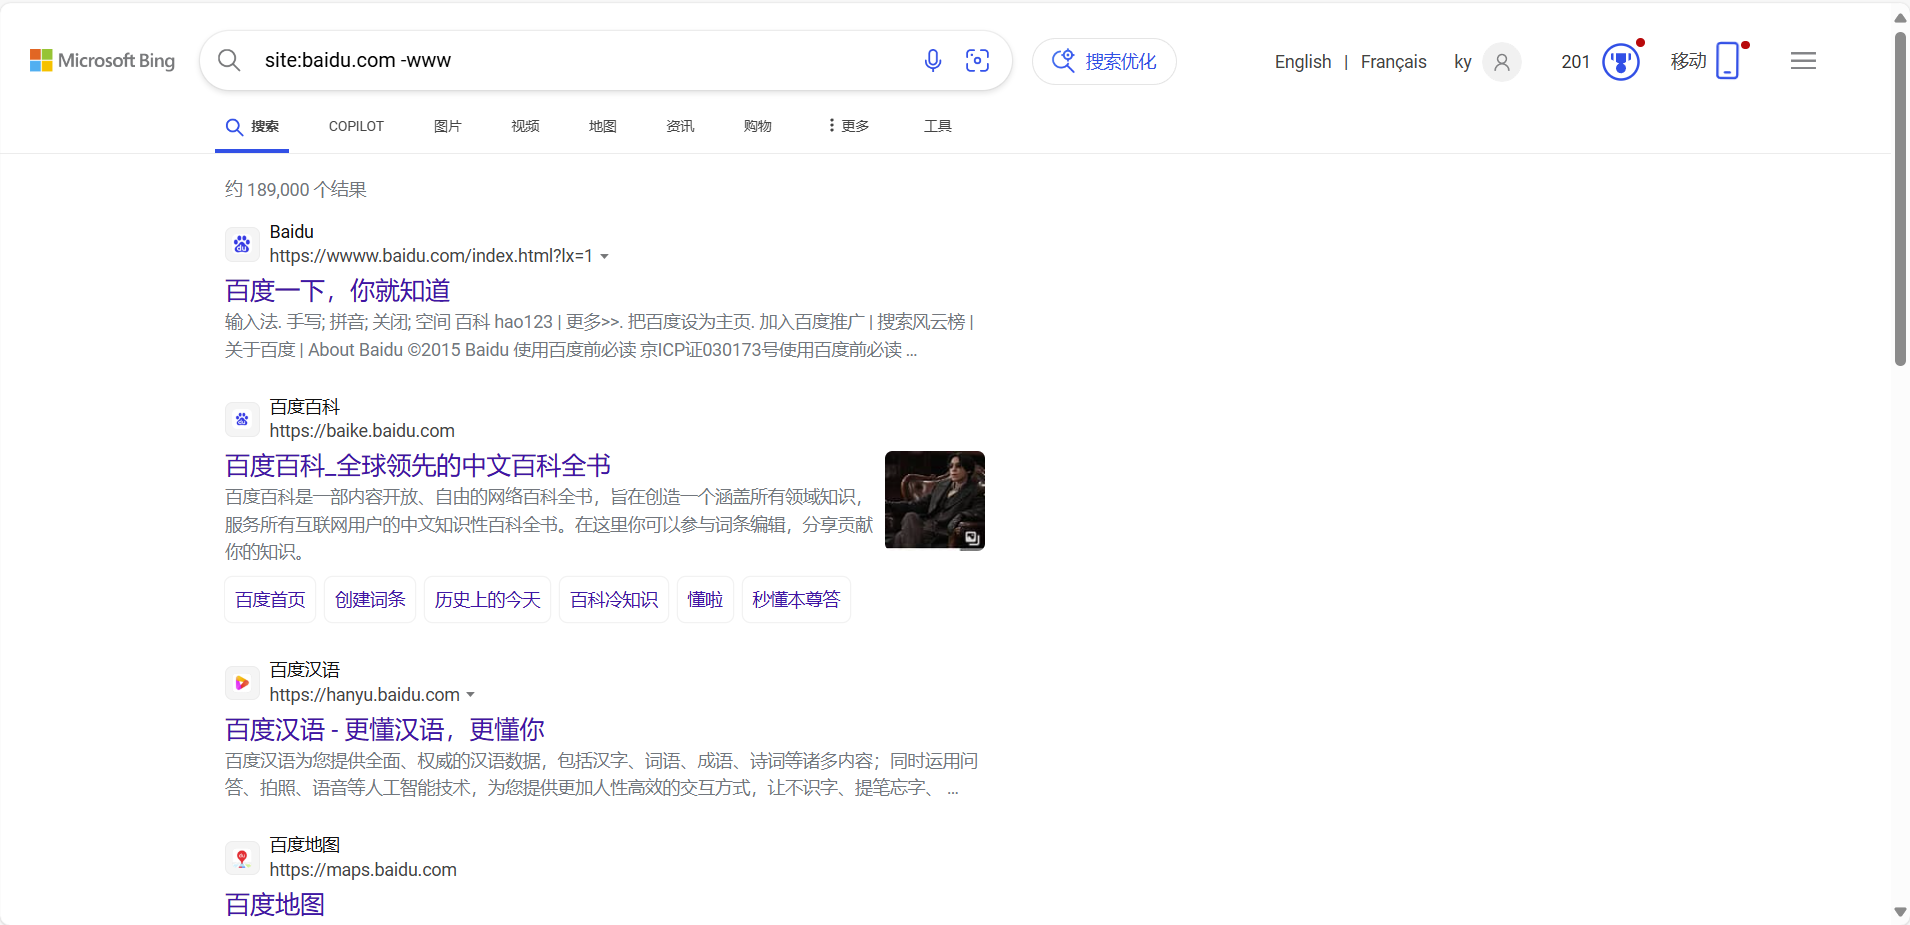
Task: Open the 百科冷知识 sitelink
Action: click(614, 600)
